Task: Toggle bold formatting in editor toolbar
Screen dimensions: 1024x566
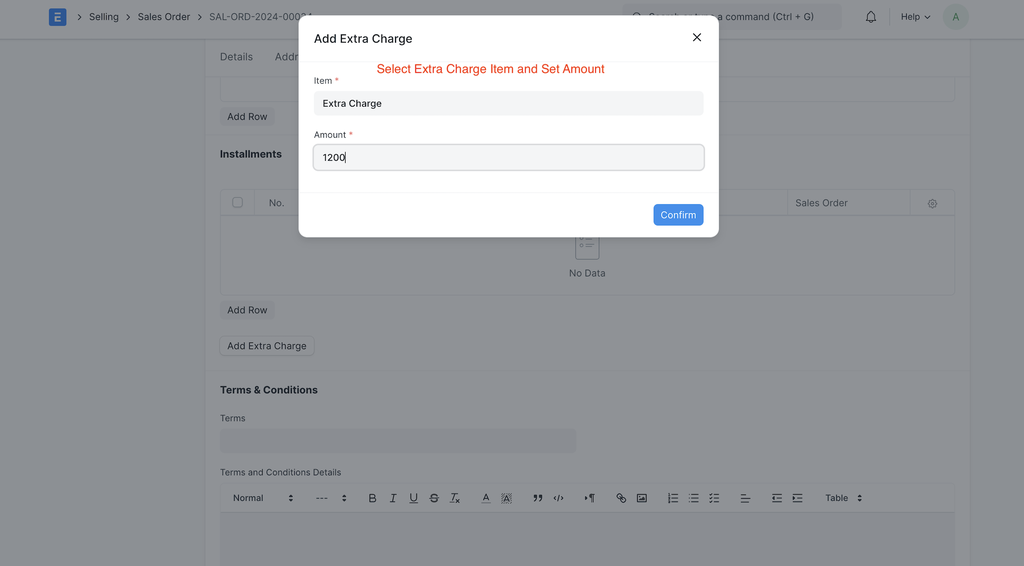Action: 372,498
